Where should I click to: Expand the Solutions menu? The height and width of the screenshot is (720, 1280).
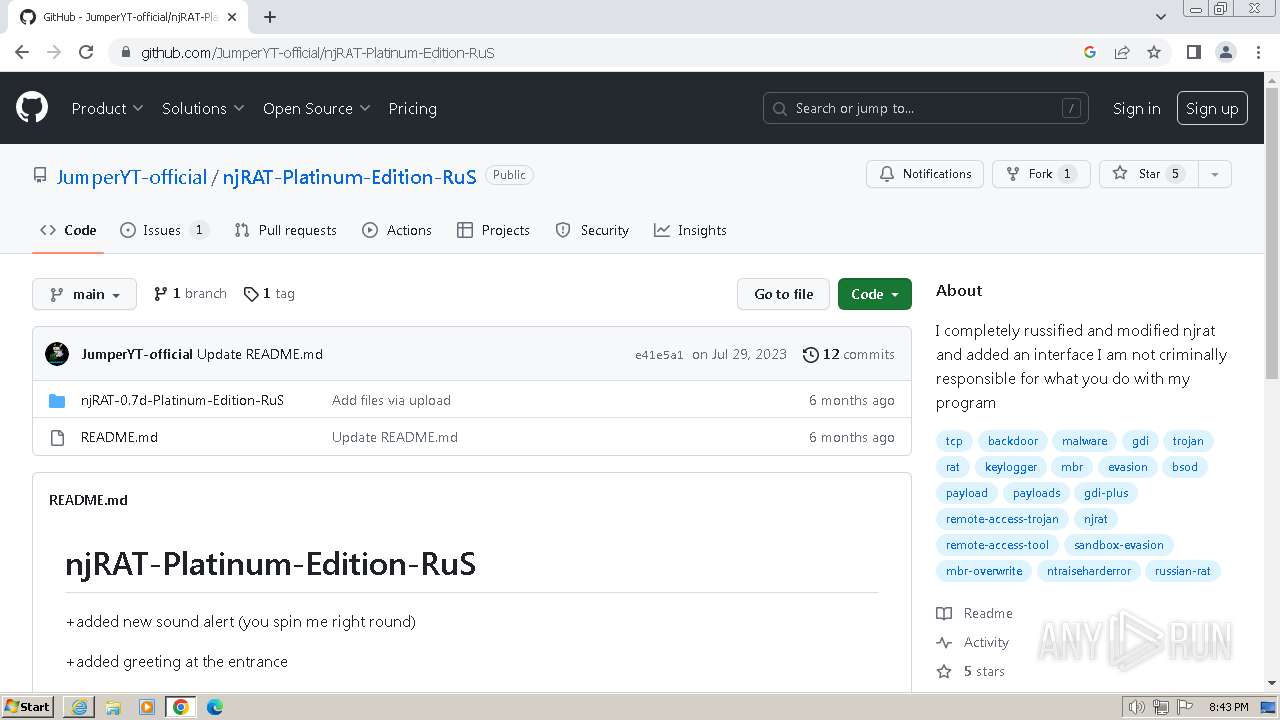[x=203, y=108]
